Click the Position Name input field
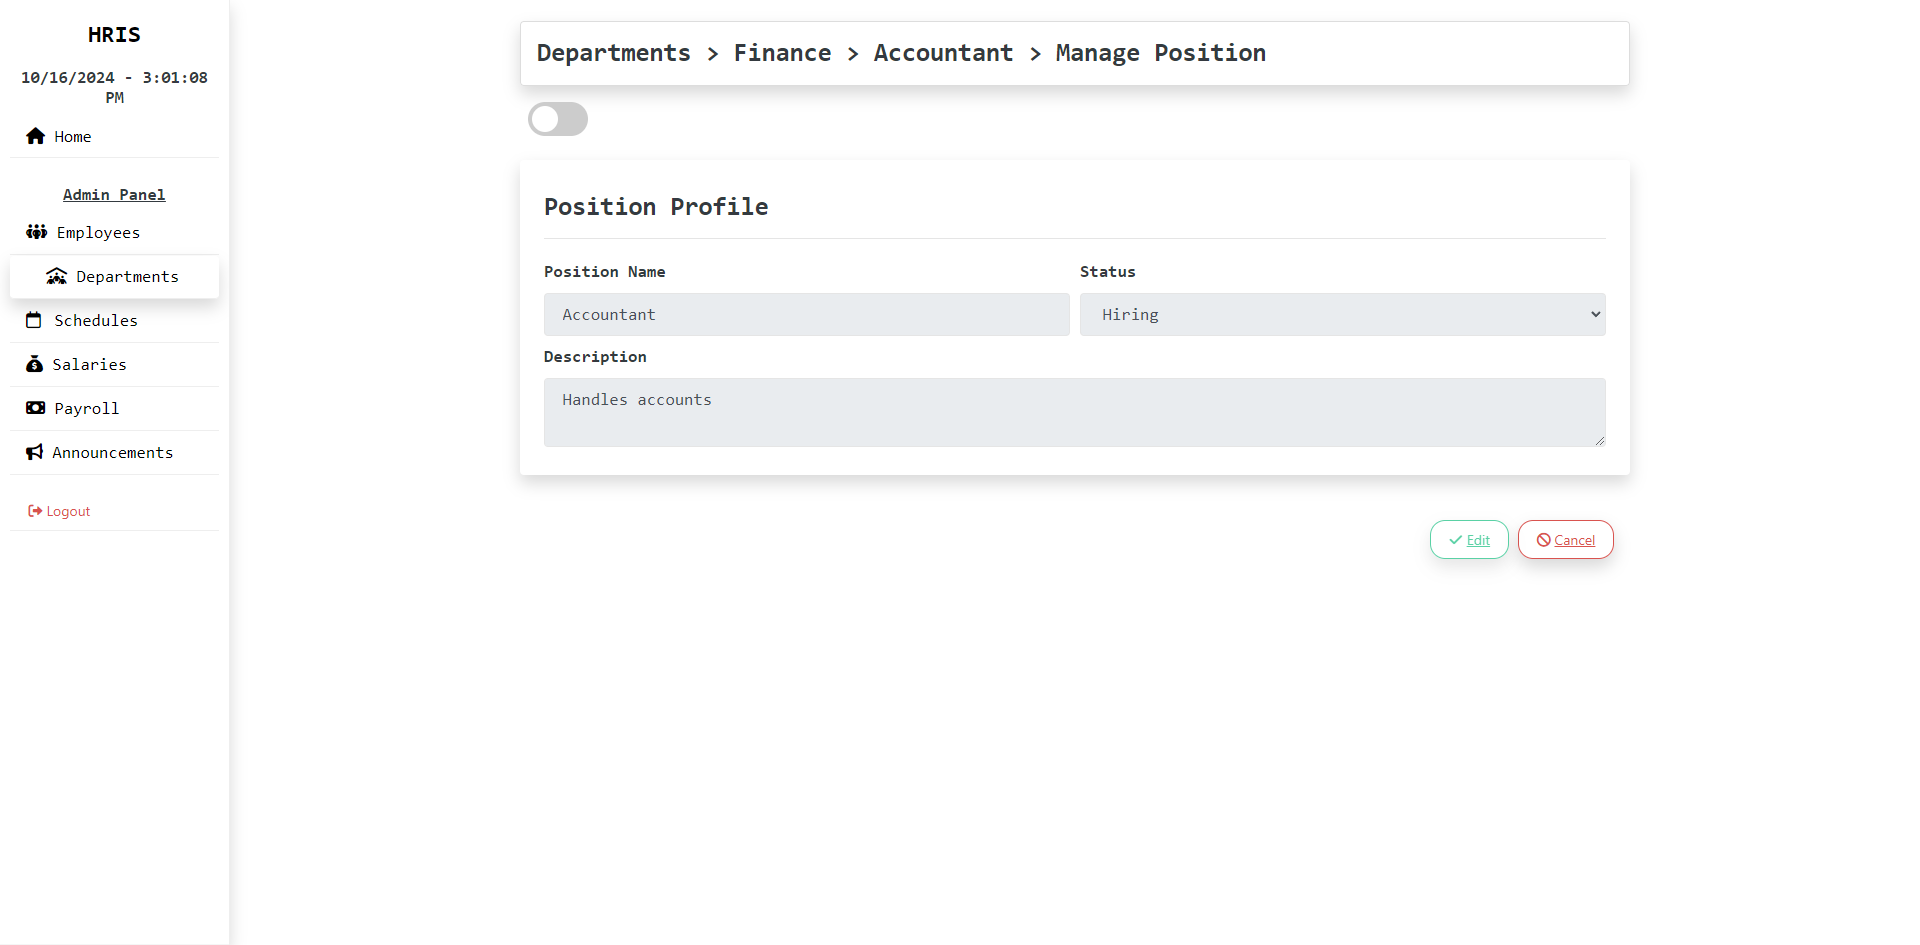The width and height of the screenshot is (1920, 945). point(806,314)
